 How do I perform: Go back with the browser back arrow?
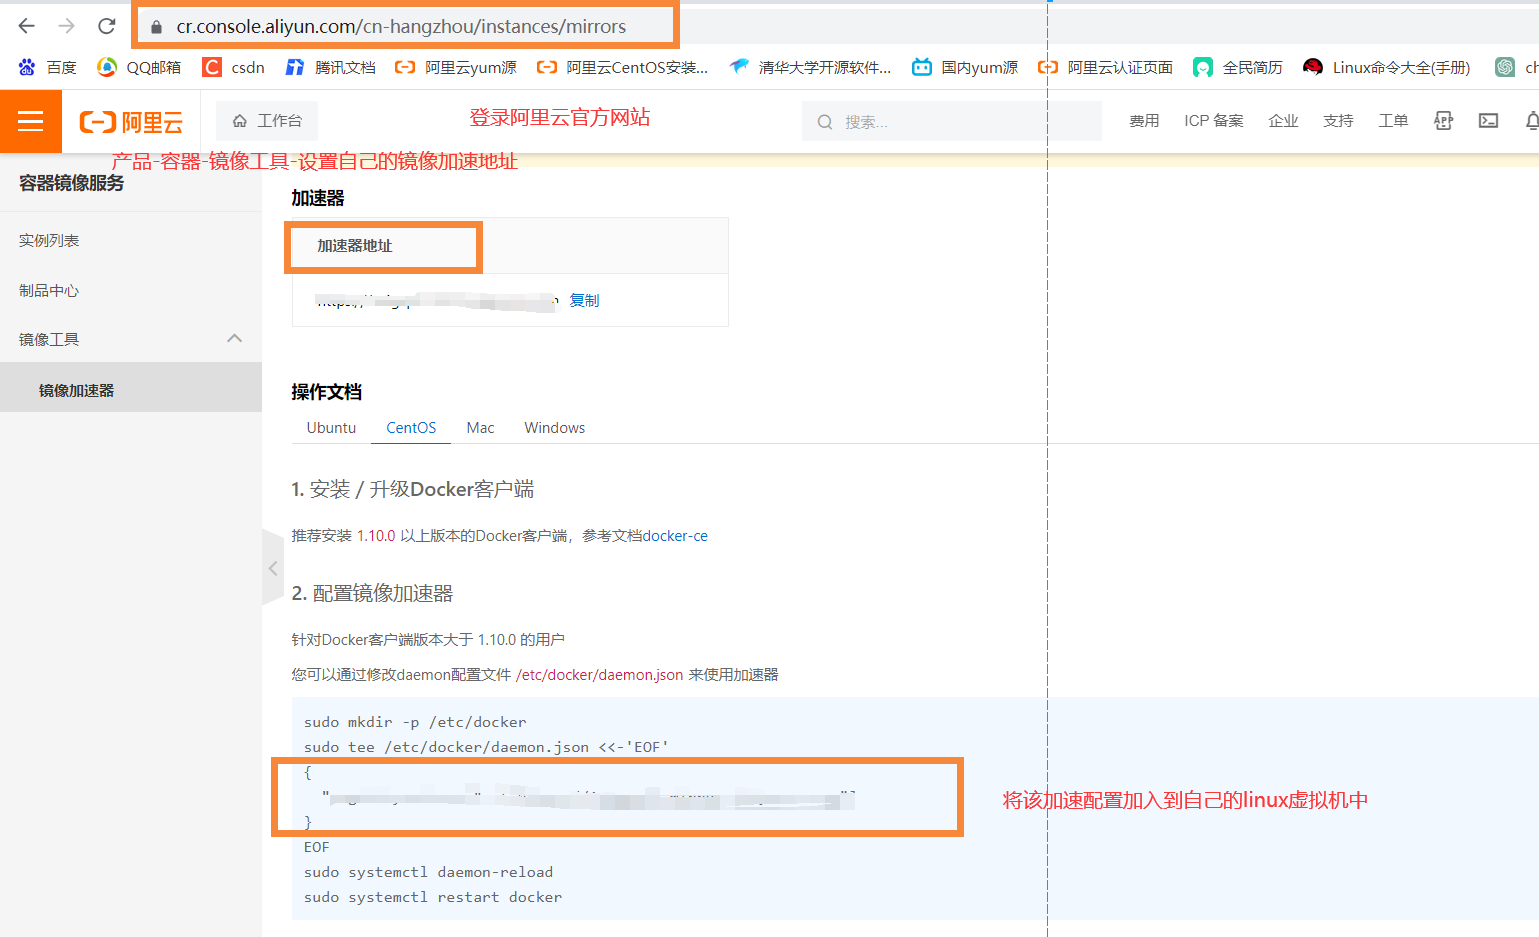point(27,26)
